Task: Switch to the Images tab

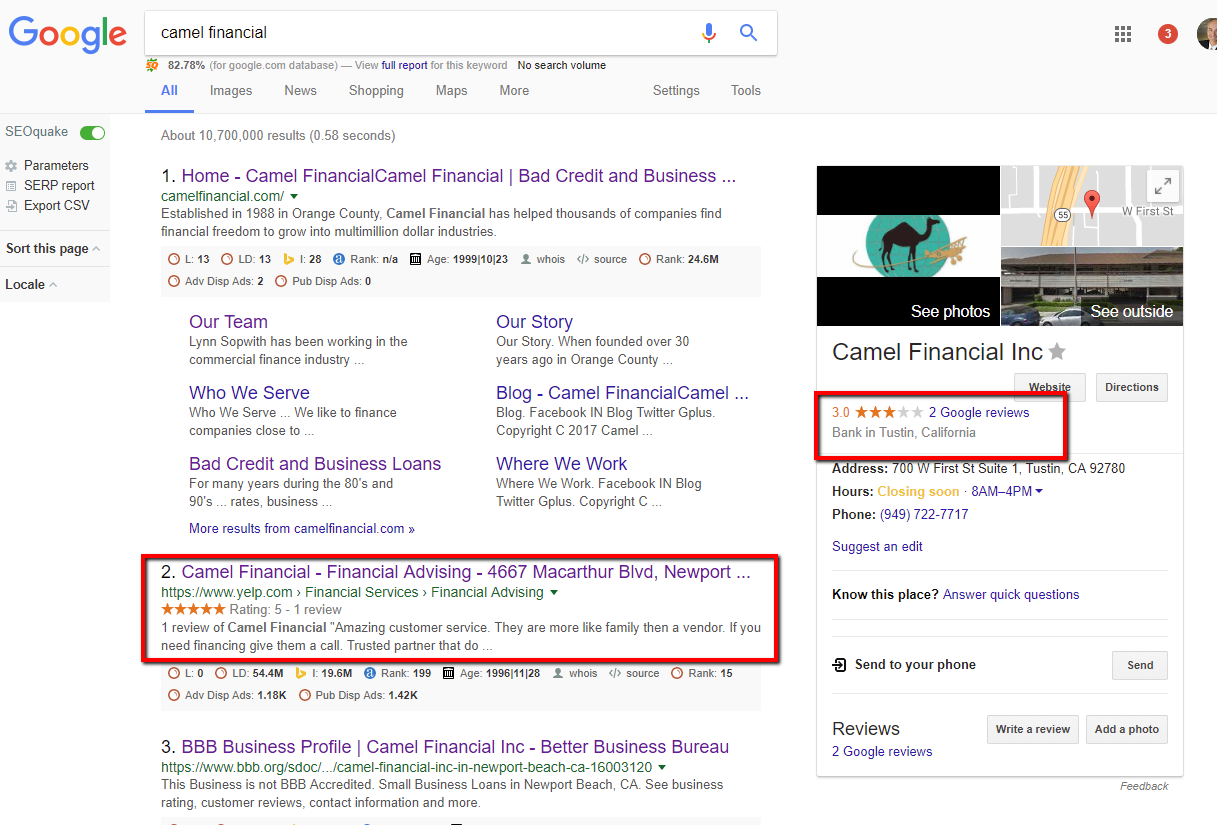Action: tap(231, 90)
